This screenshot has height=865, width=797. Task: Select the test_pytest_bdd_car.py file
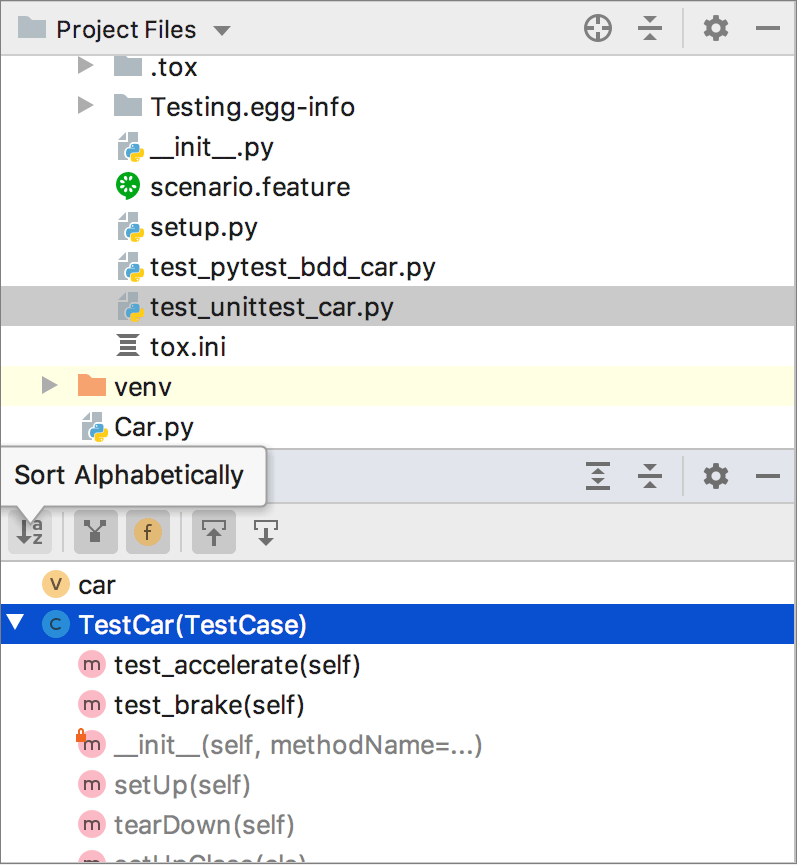pyautogui.click(x=293, y=267)
